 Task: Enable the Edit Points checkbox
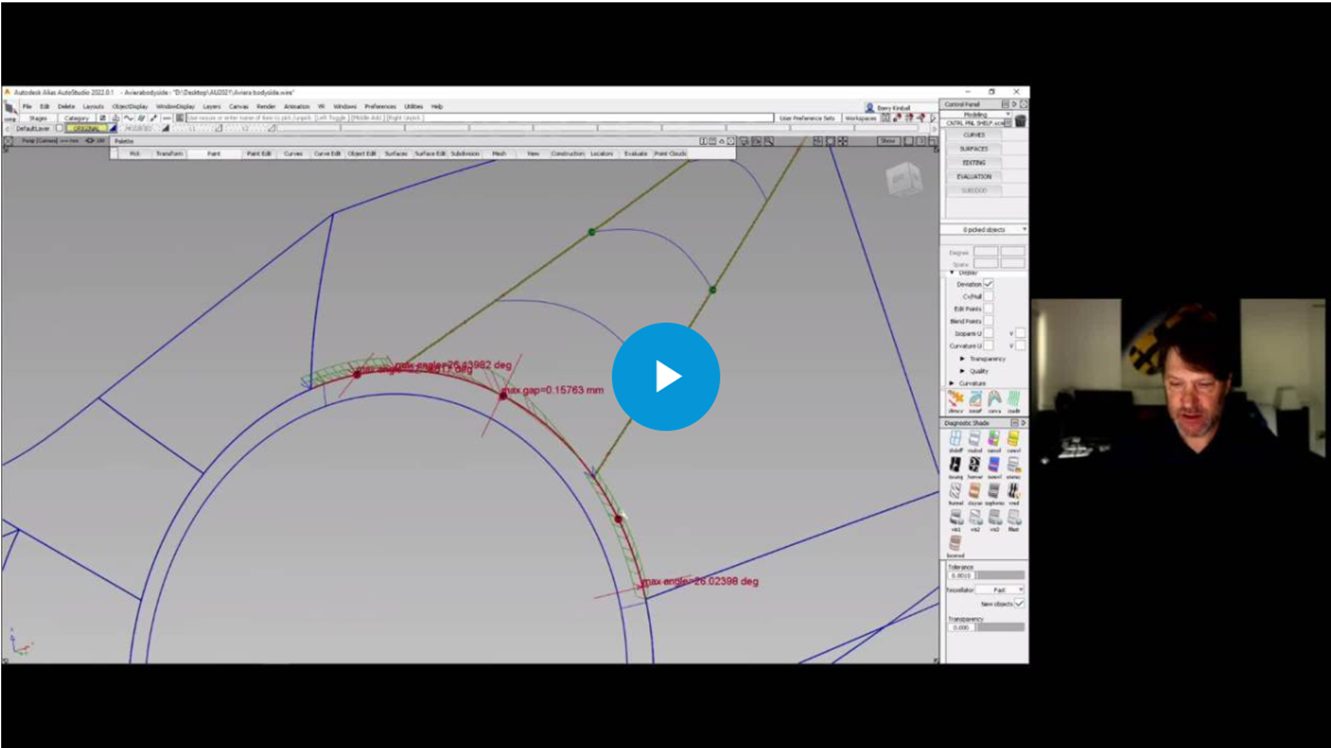point(988,309)
